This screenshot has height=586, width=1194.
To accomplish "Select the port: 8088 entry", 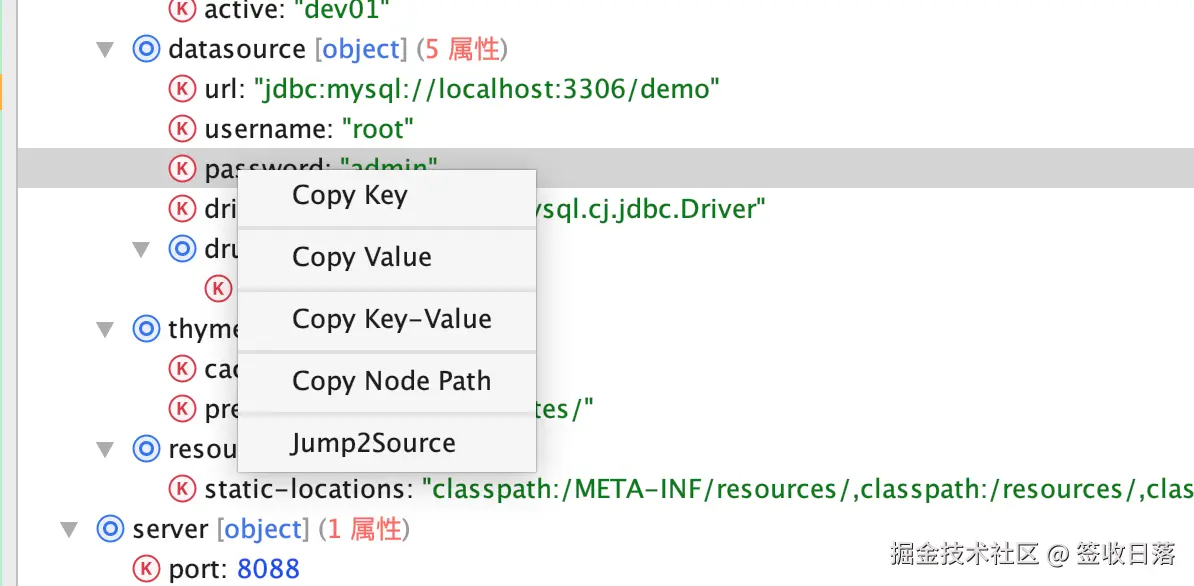I will pos(235,568).
